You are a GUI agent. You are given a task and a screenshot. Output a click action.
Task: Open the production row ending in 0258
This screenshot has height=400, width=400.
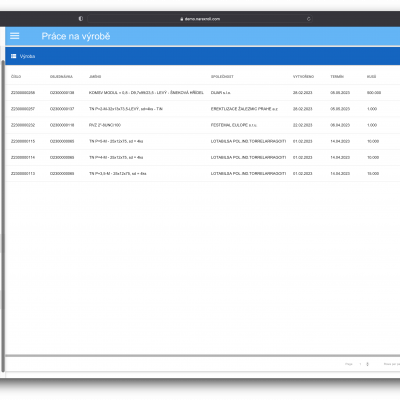click(203, 93)
